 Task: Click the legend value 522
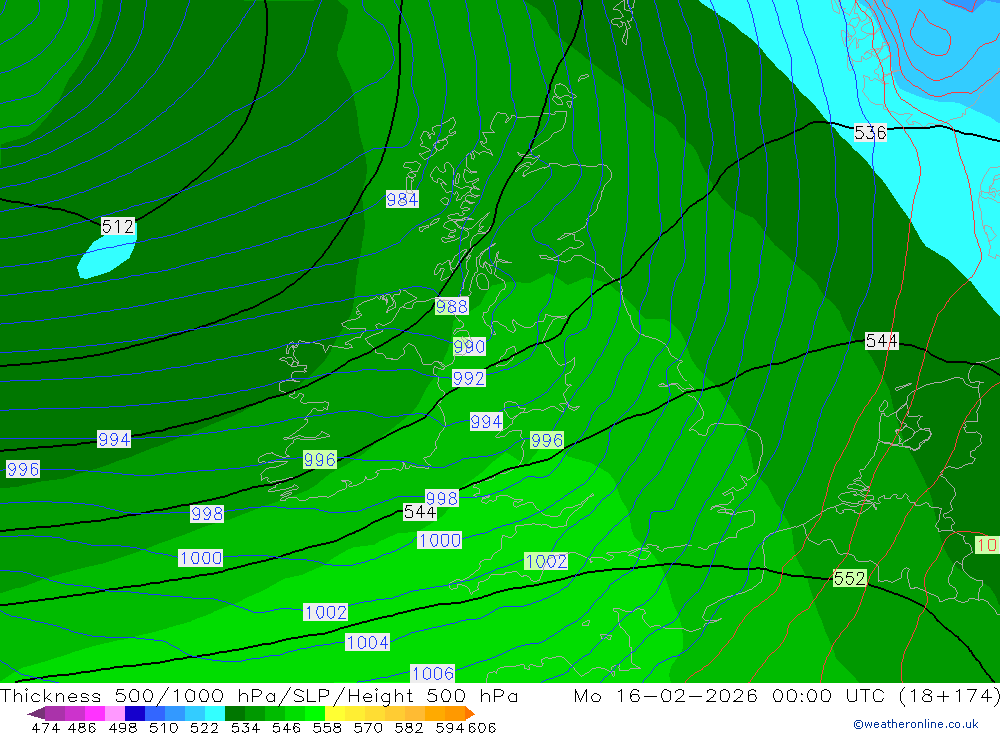(x=204, y=727)
